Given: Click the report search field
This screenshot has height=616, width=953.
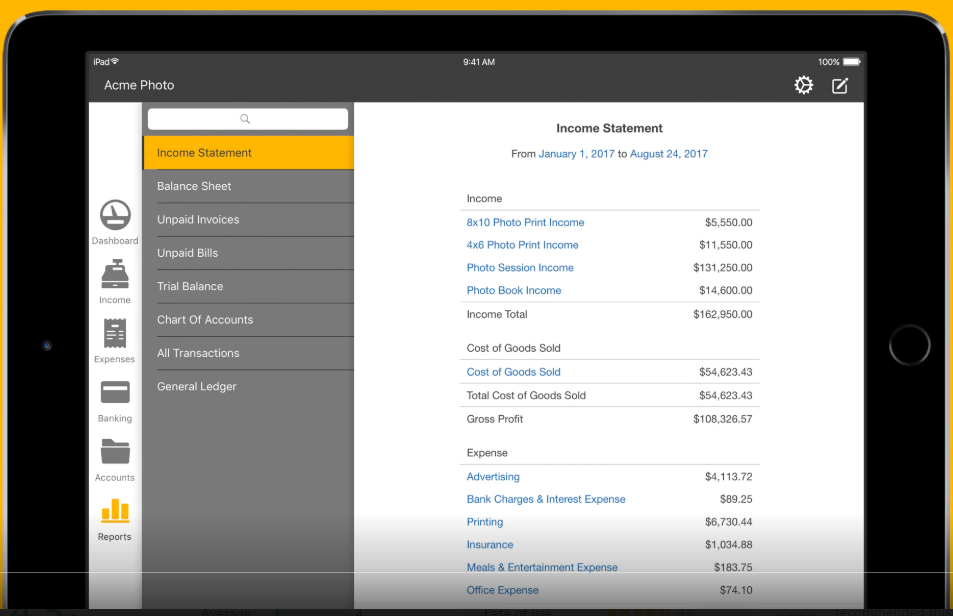Looking at the screenshot, I should click(x=247, y=118).
